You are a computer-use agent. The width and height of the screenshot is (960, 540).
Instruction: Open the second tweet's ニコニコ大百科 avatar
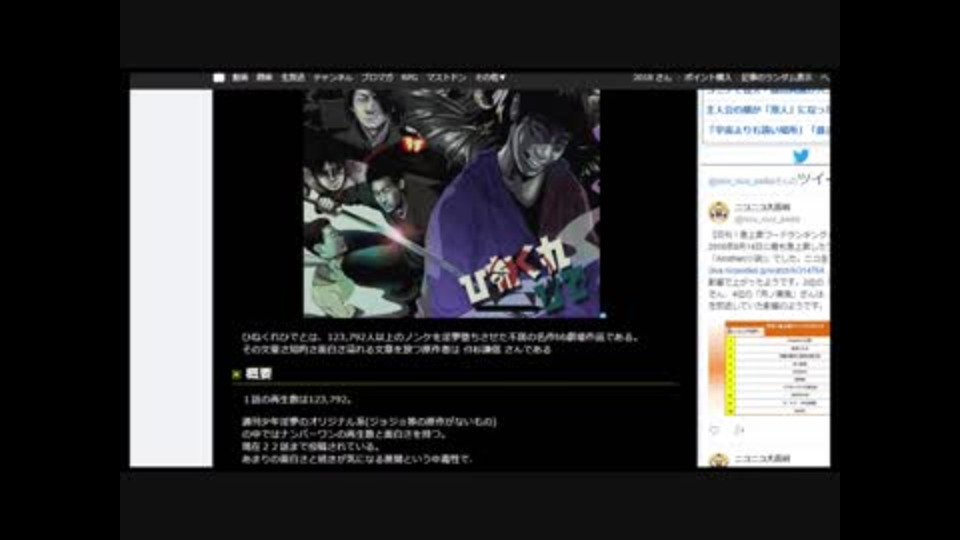pos(719,460)
